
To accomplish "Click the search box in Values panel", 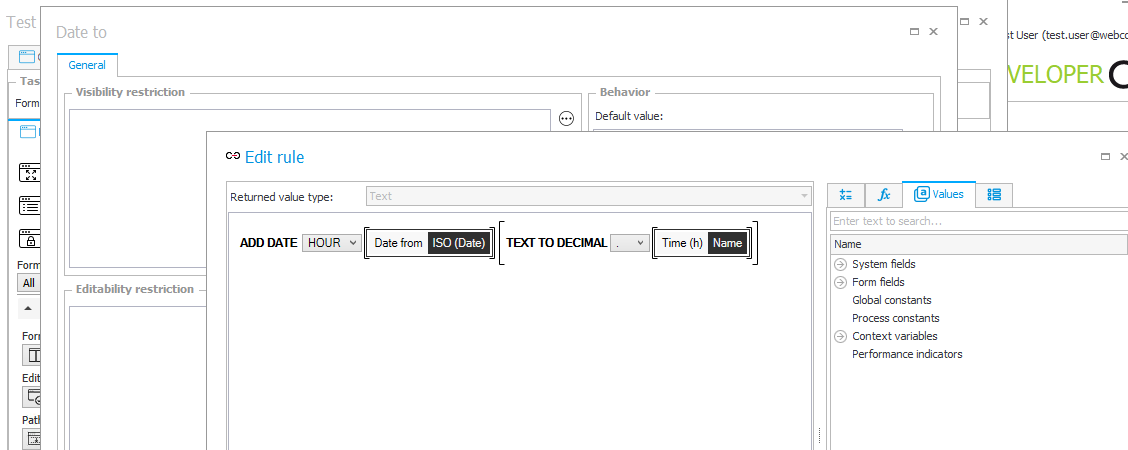I will [975, 221].
